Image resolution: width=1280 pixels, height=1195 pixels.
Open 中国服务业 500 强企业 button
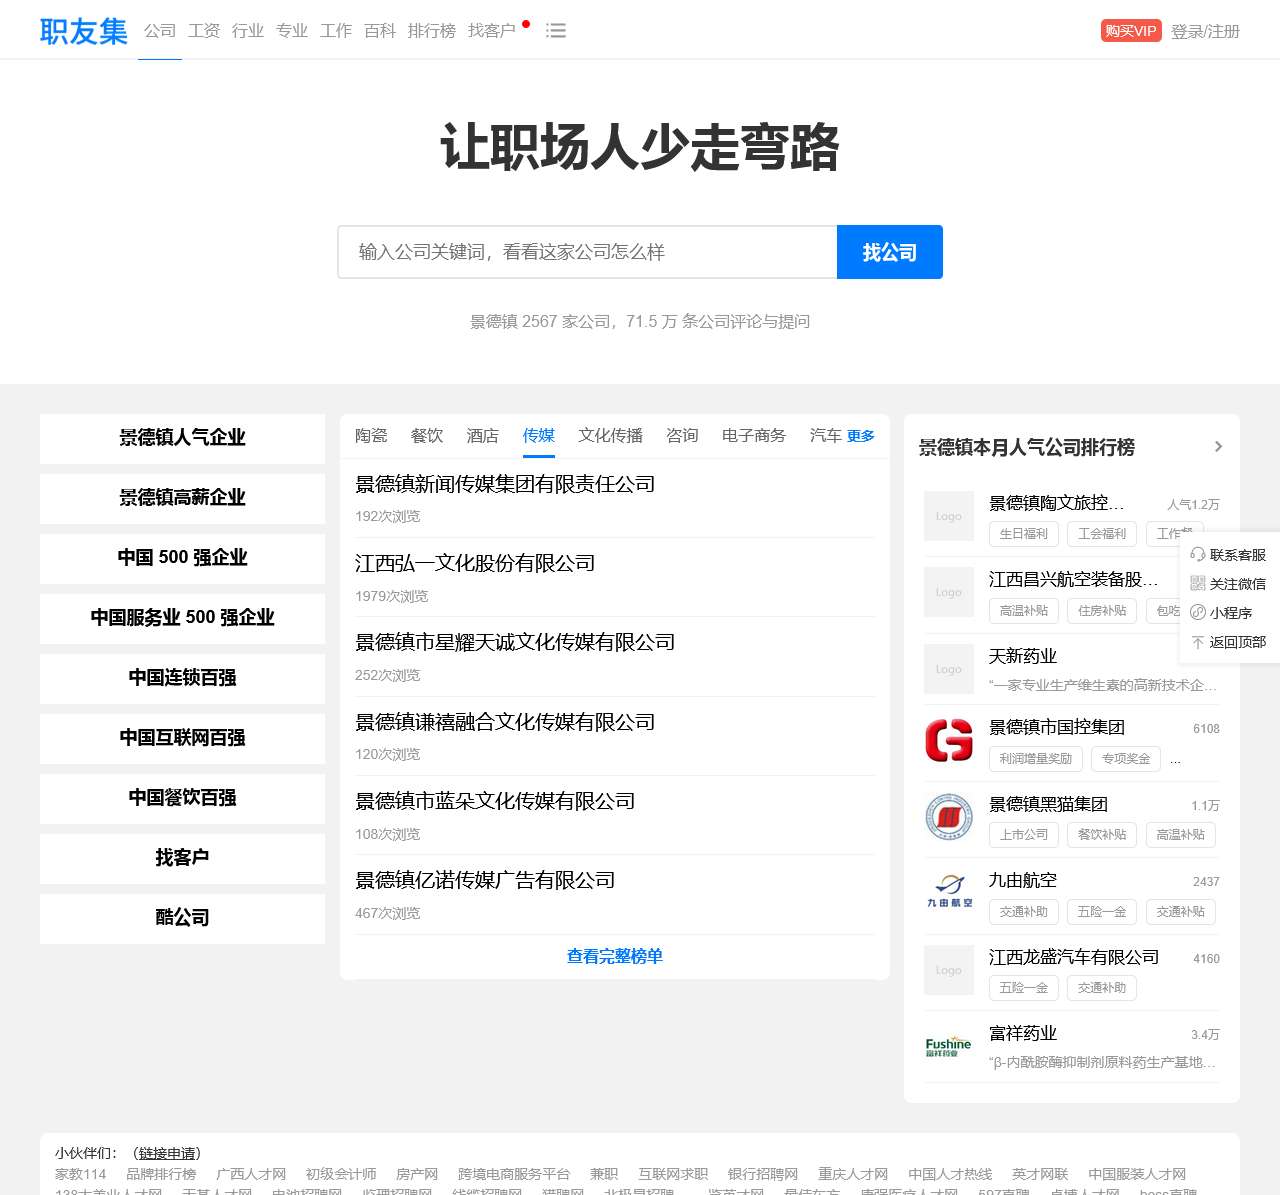182,618
